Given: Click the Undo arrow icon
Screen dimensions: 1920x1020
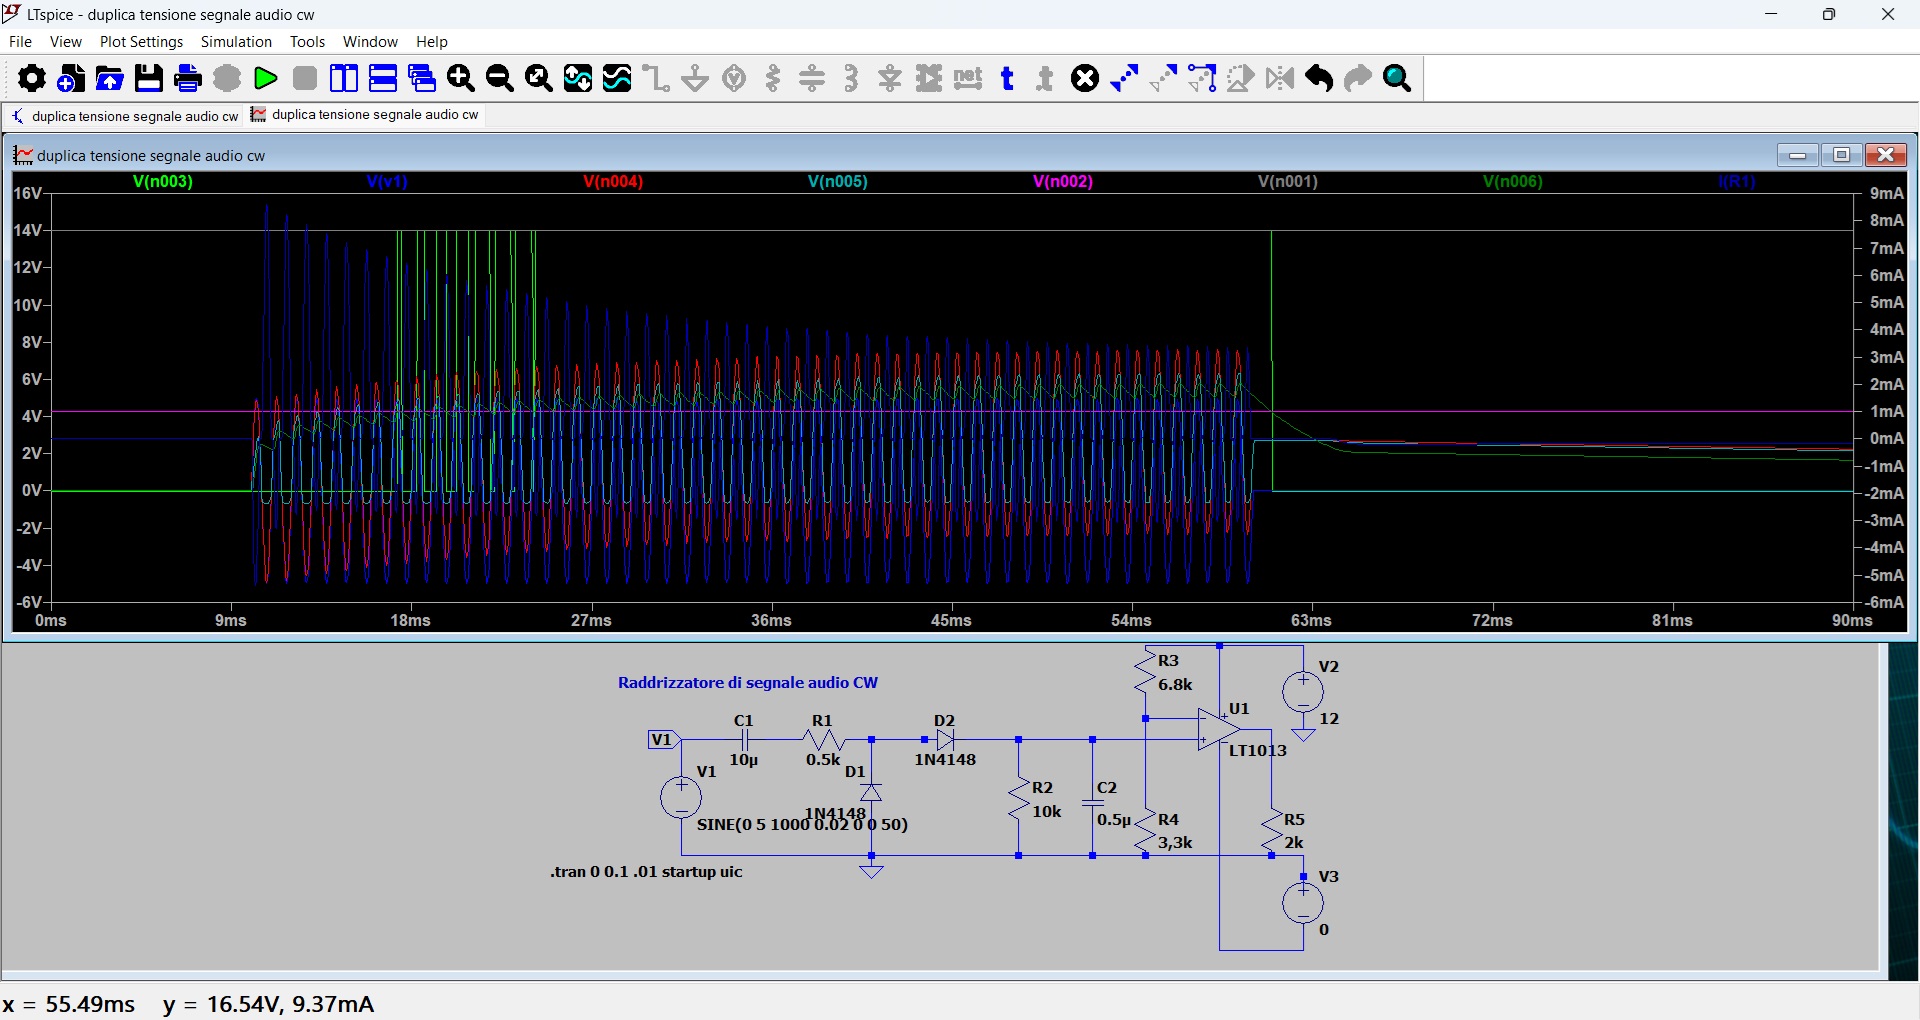Looking at the screenshot, I should (1319, 78).
